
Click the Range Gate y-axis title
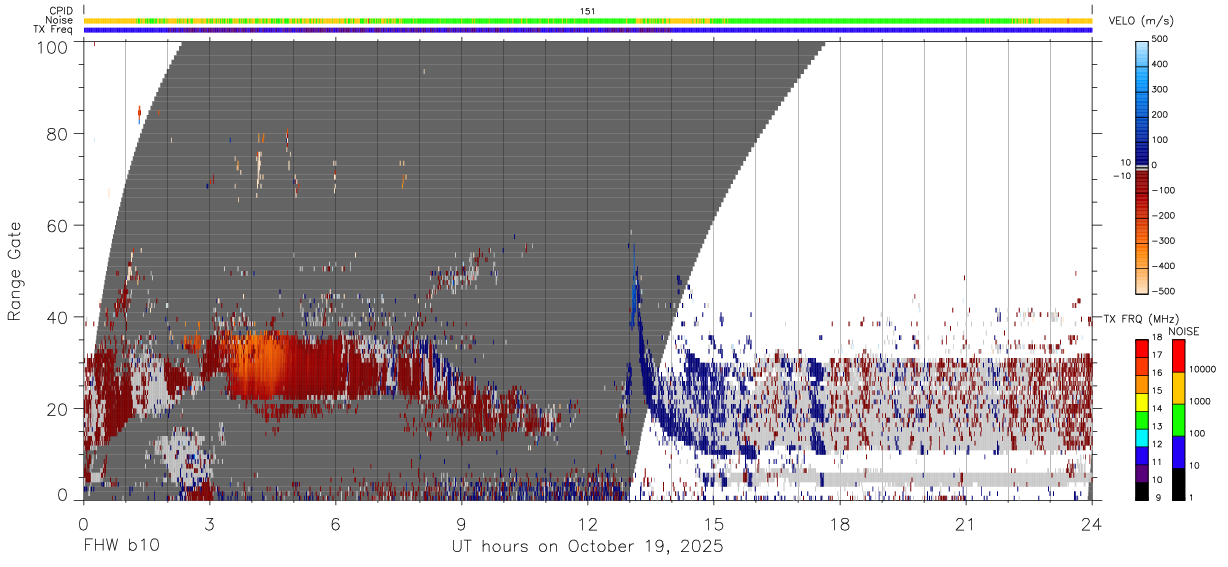click(x=15, y=272)
